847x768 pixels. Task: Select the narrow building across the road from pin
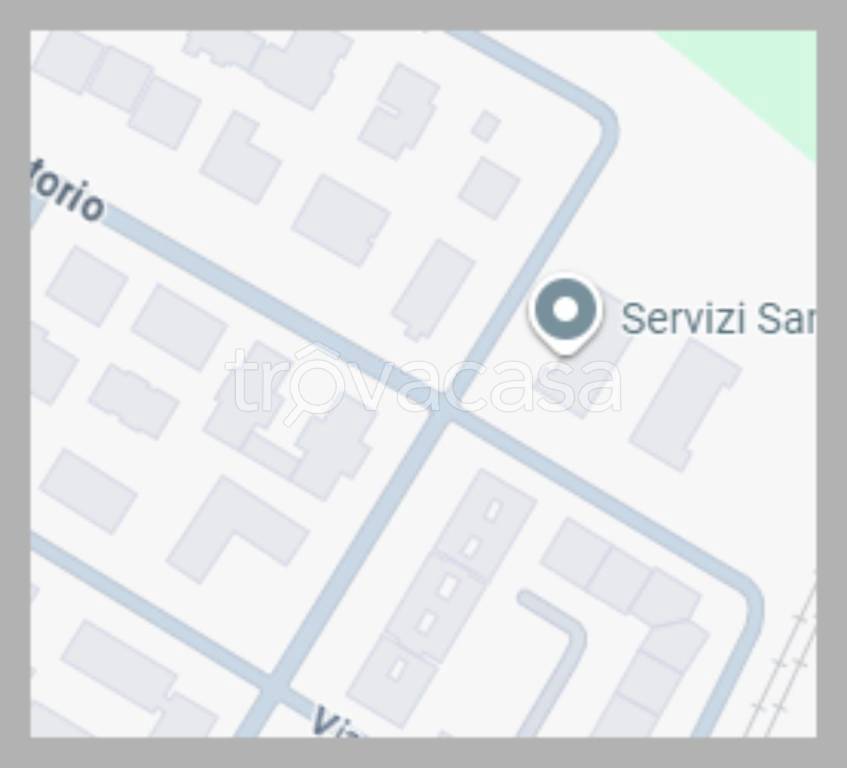(x=433, y=291)
